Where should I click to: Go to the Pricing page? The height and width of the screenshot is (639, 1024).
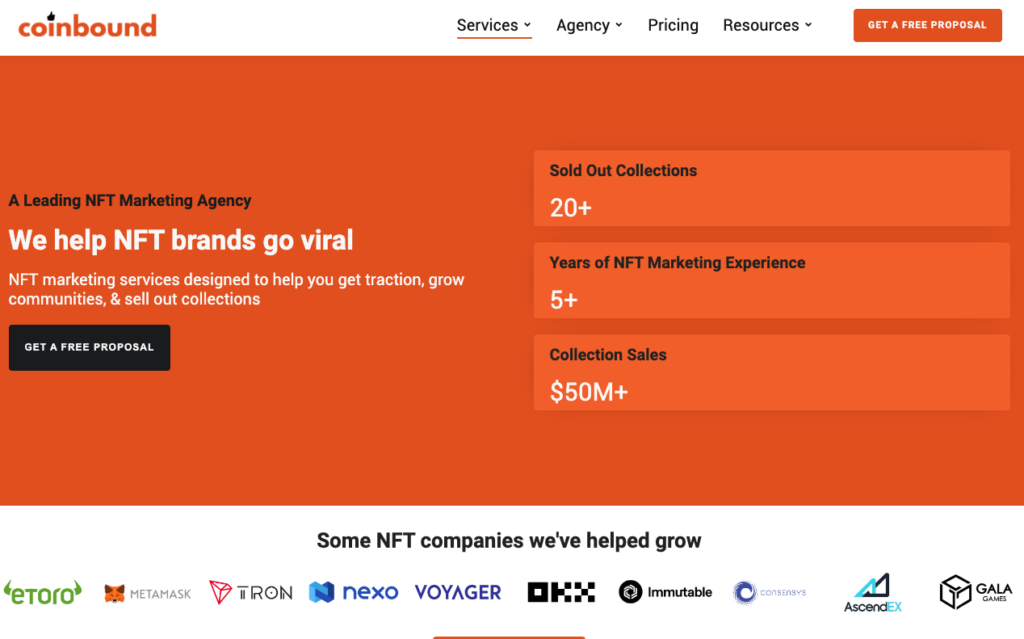tap(673, 25)
